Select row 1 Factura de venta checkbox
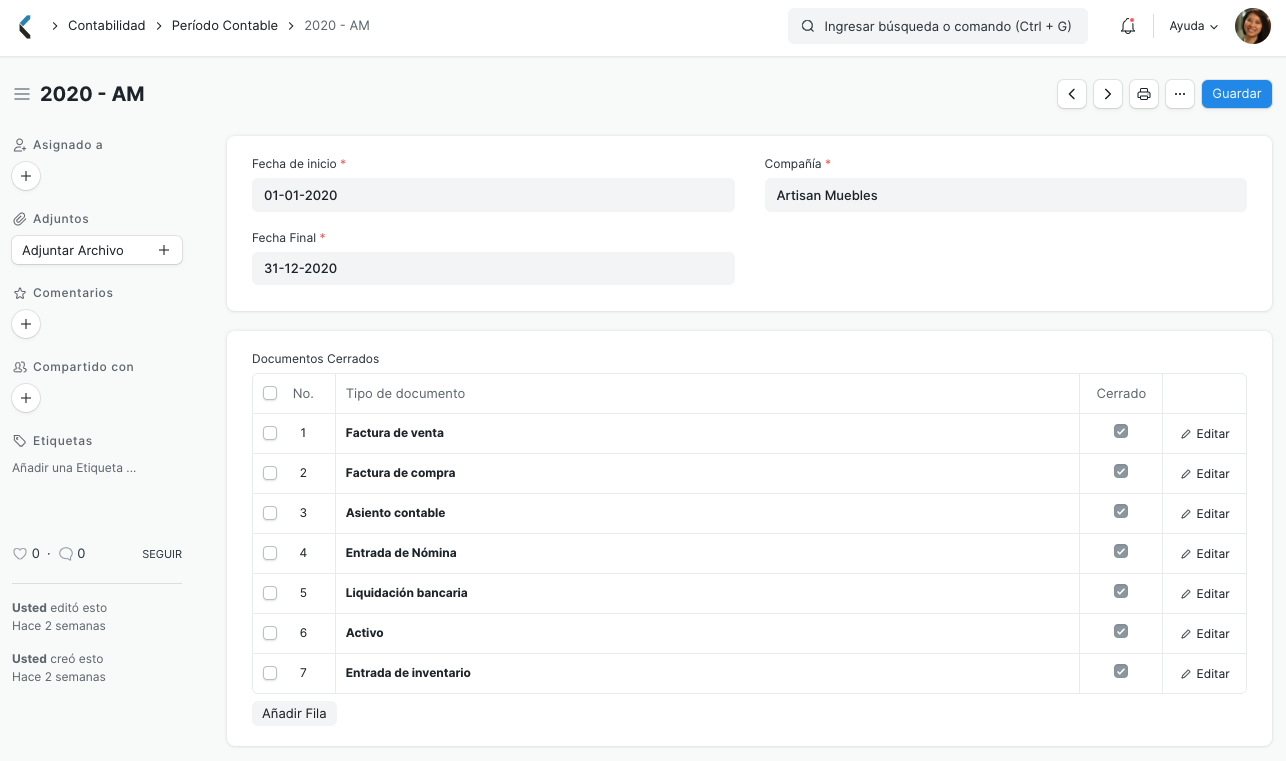1286x761 pixels. click(270, 433)
